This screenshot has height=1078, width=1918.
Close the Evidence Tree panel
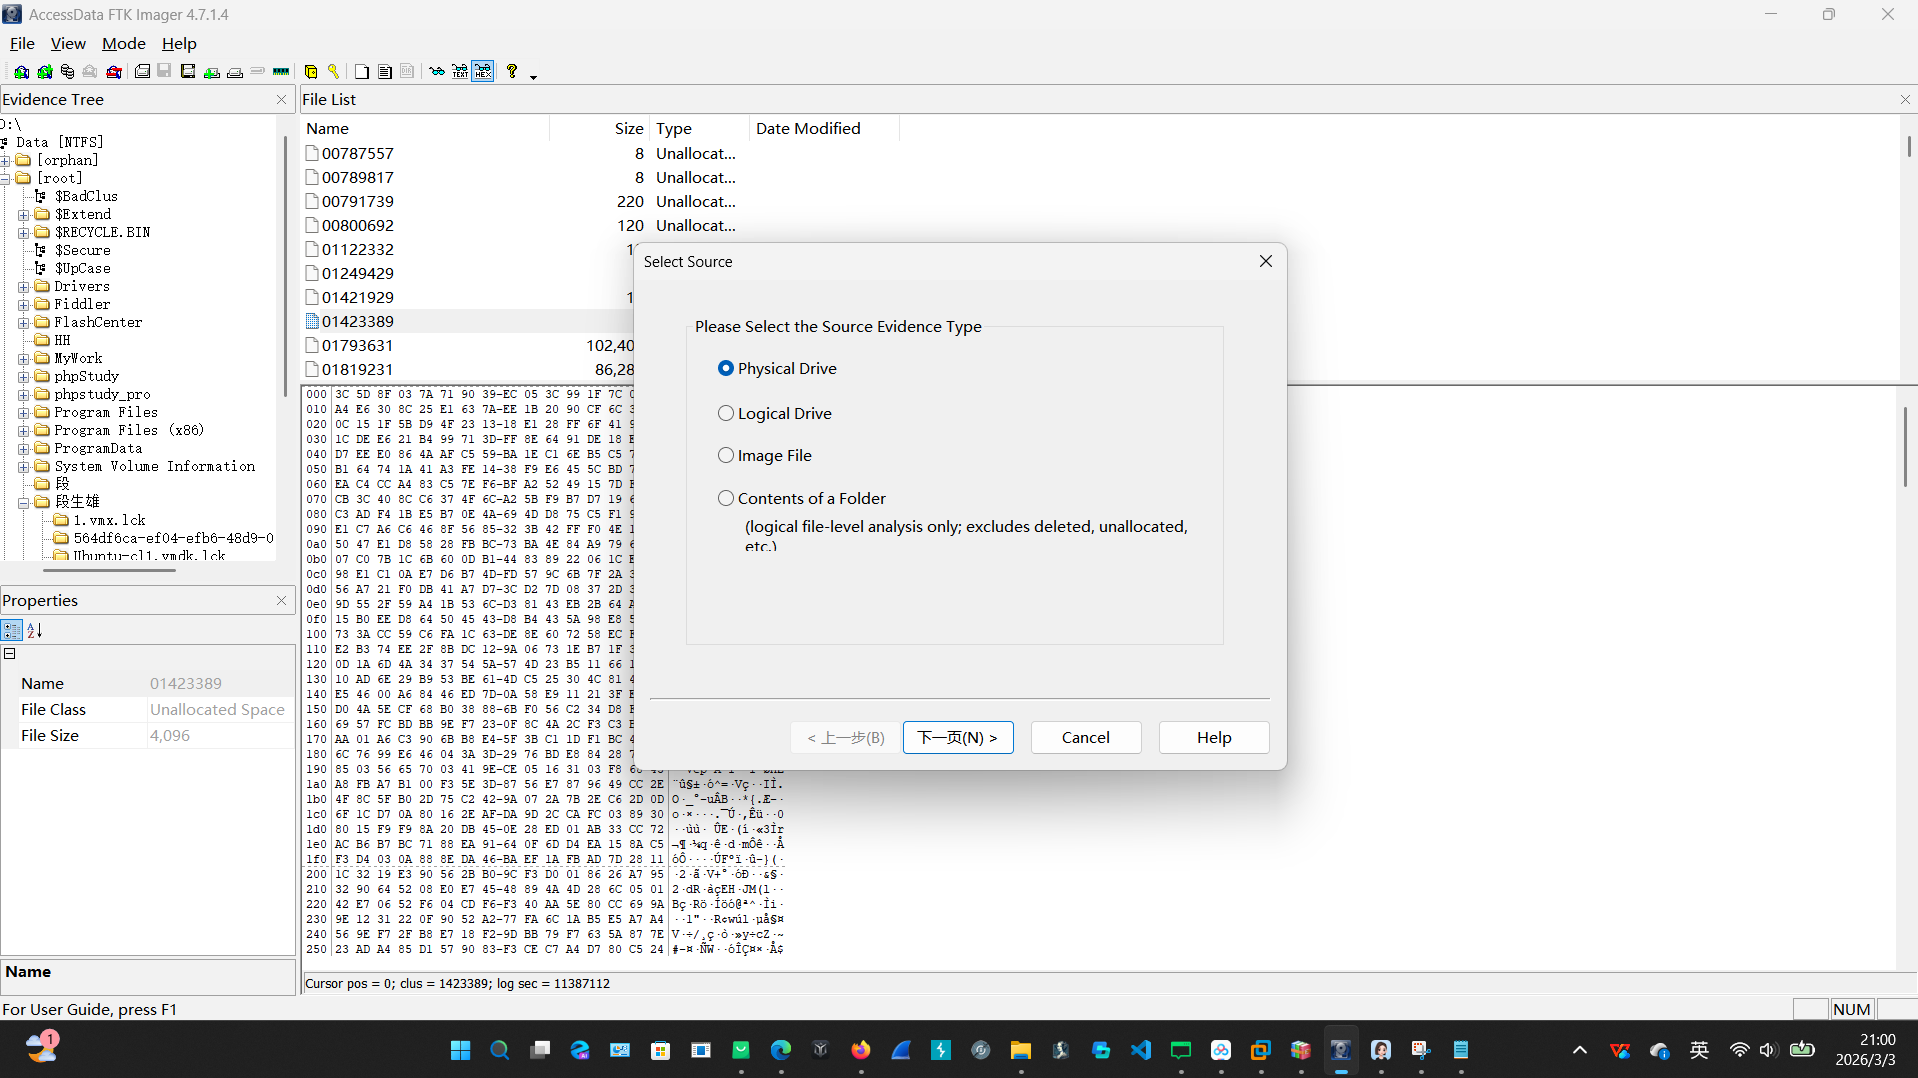coord(281,100)
